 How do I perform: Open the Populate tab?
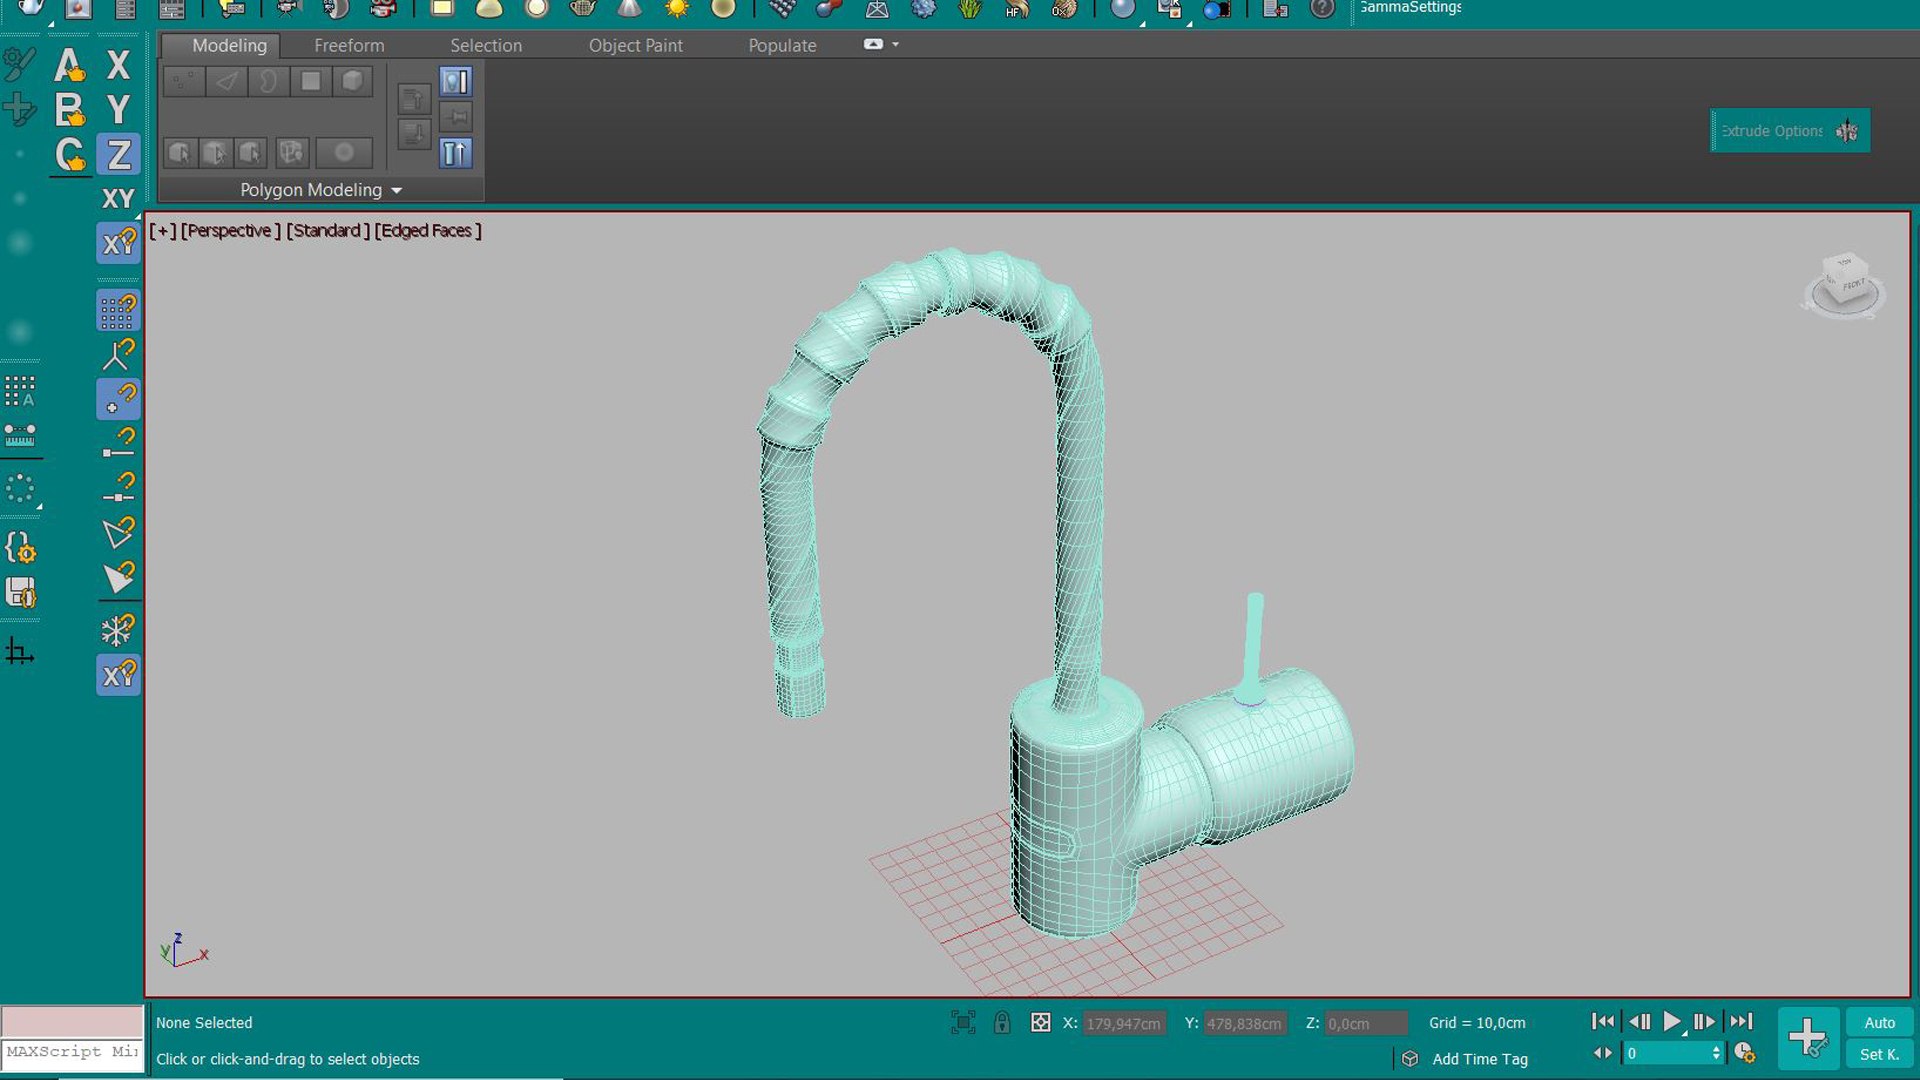click(x=782, y=46)
